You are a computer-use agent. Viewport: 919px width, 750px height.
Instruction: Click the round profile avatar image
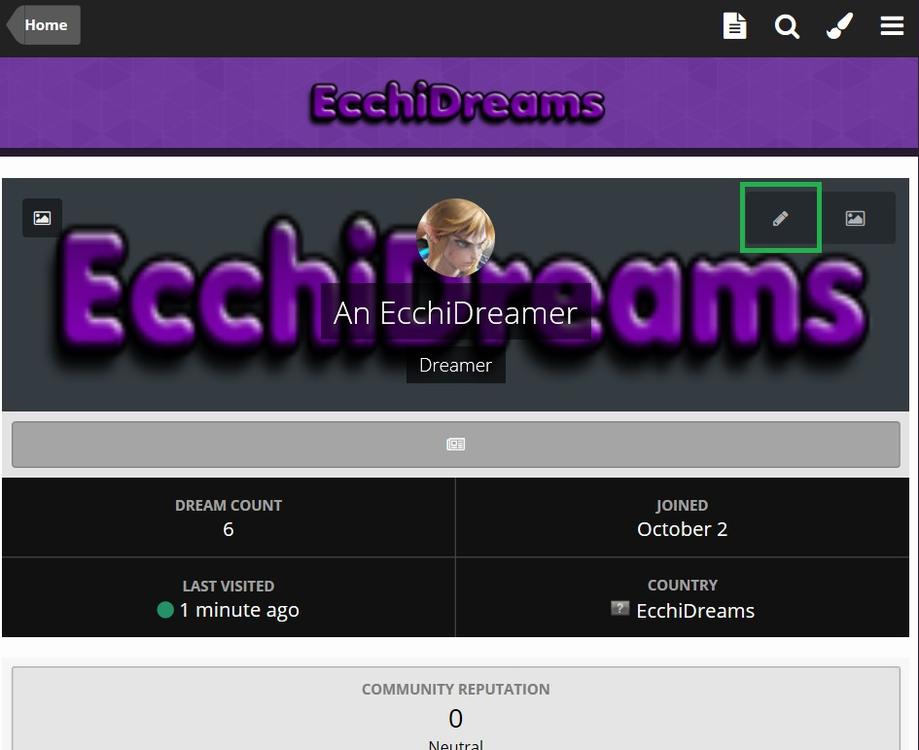[x=455, y=237]
